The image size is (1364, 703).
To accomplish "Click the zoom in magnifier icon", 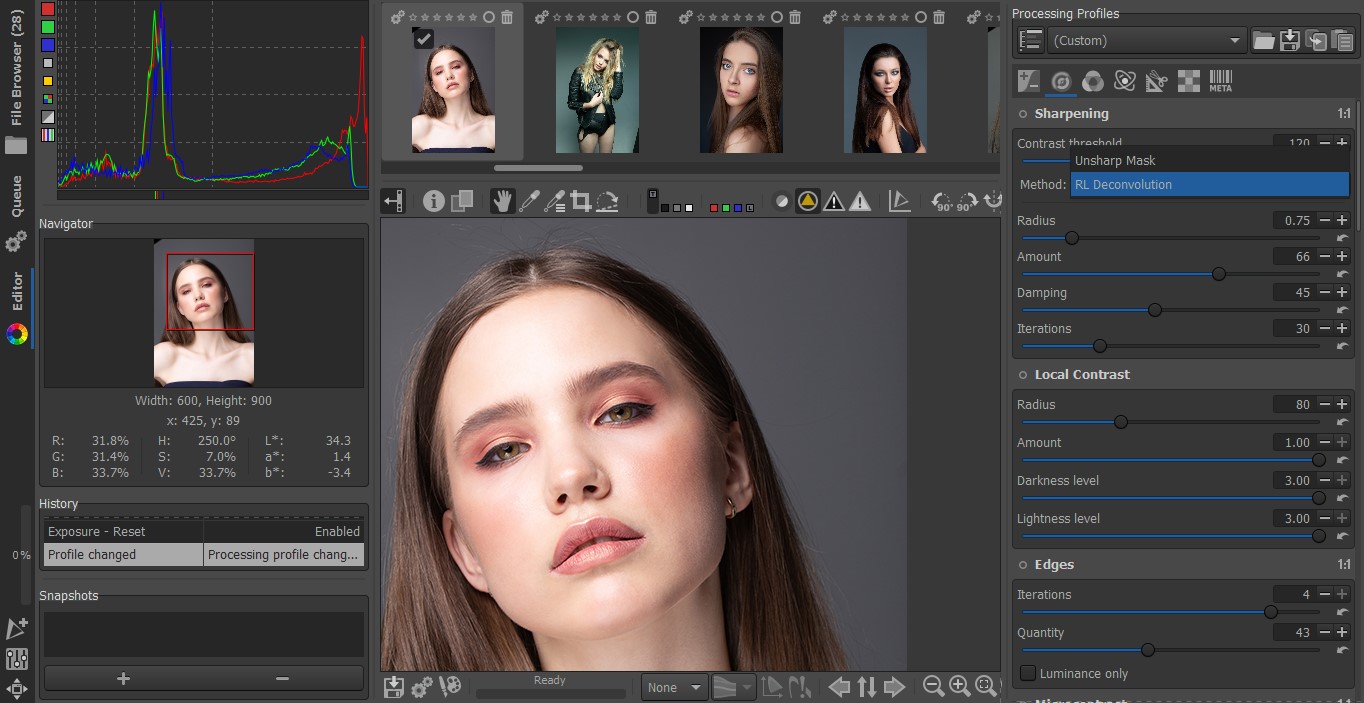I will tap(960, 686).
